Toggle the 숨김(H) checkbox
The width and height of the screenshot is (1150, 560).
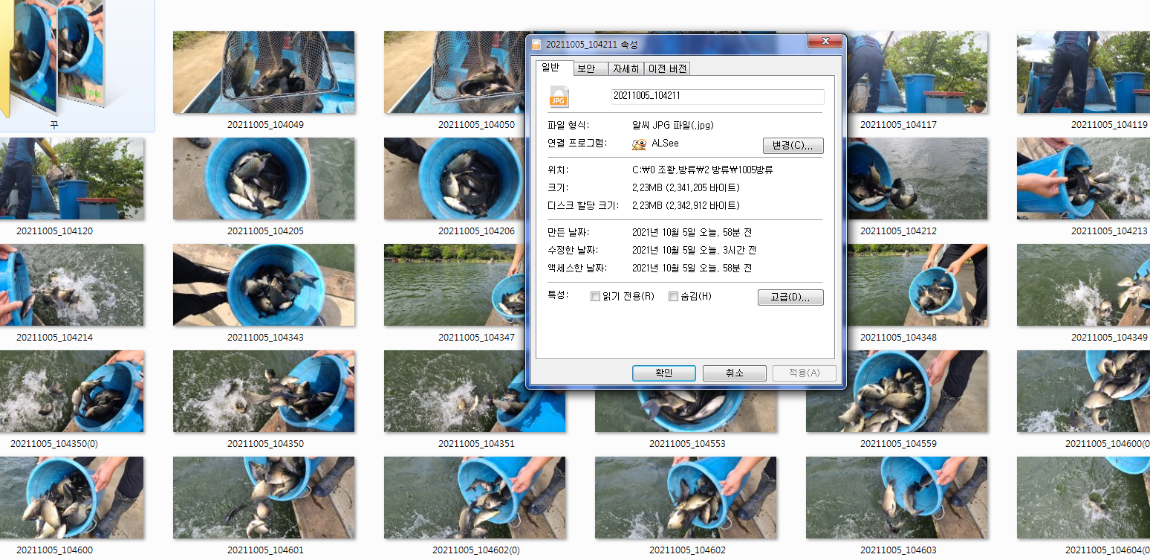[x=673, y=297]
